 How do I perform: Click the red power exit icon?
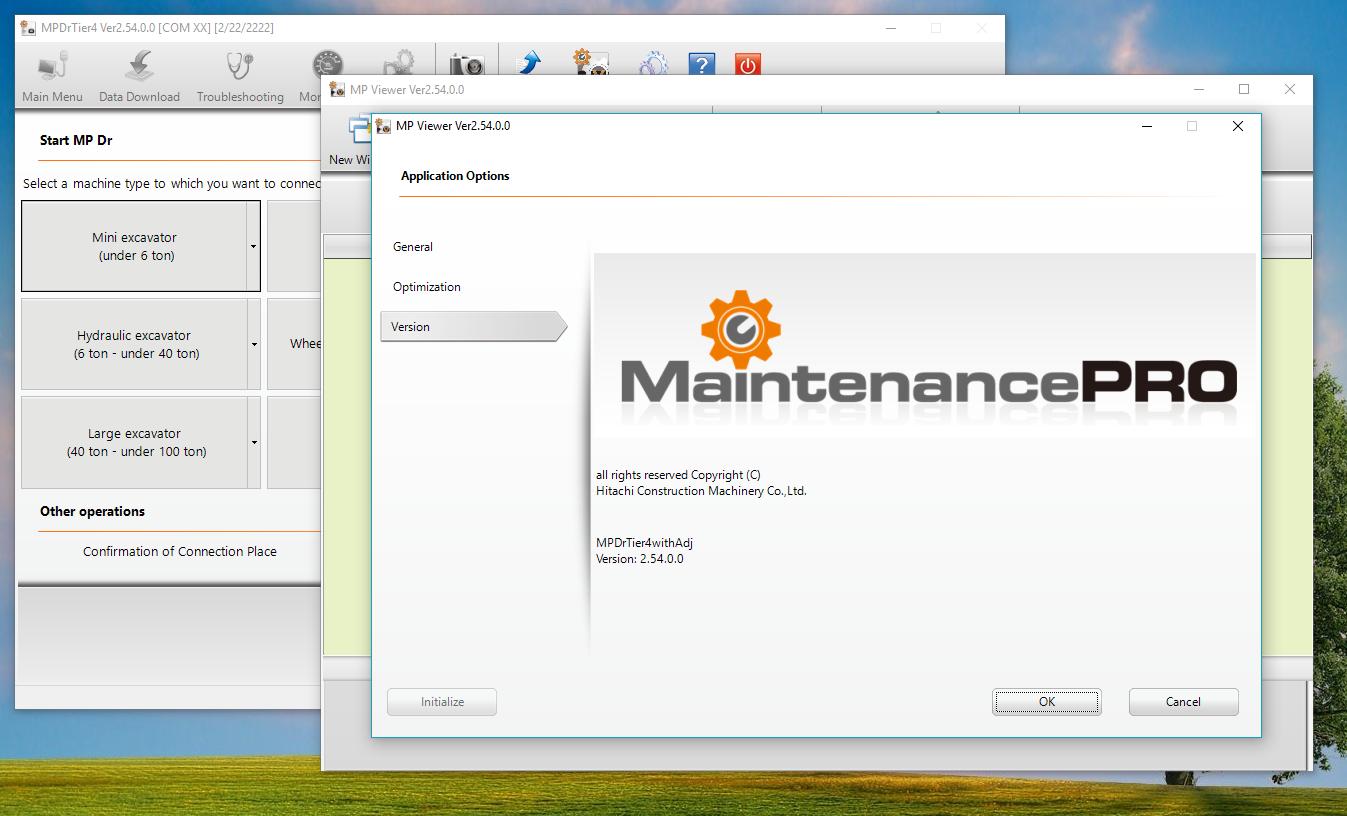(747, 65)
